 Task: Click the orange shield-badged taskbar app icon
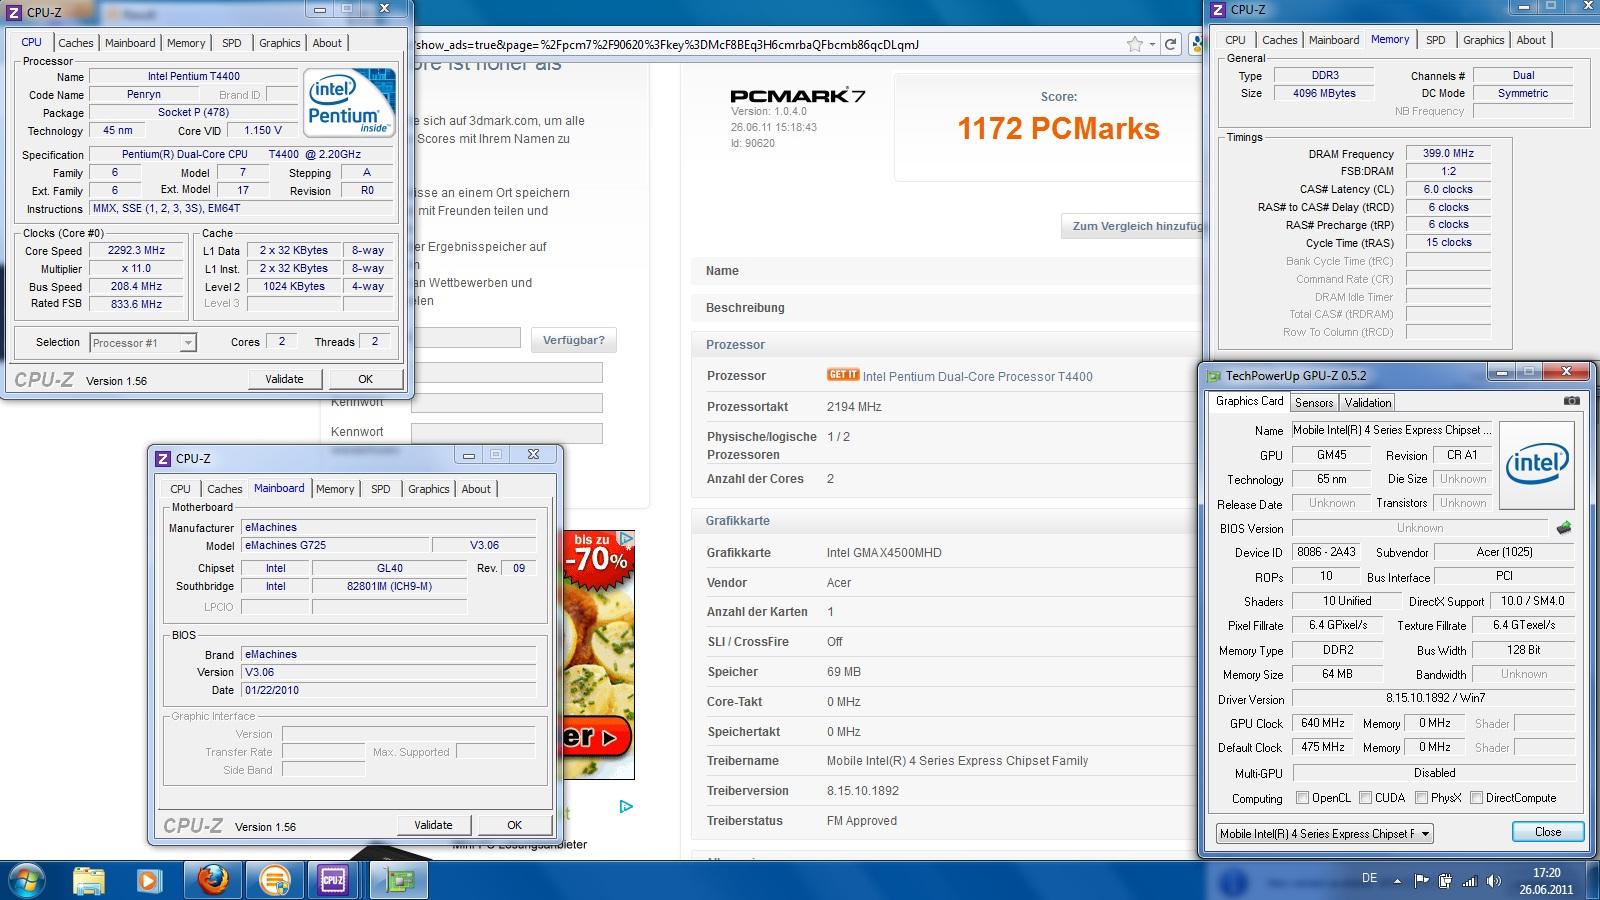[273, 881]
